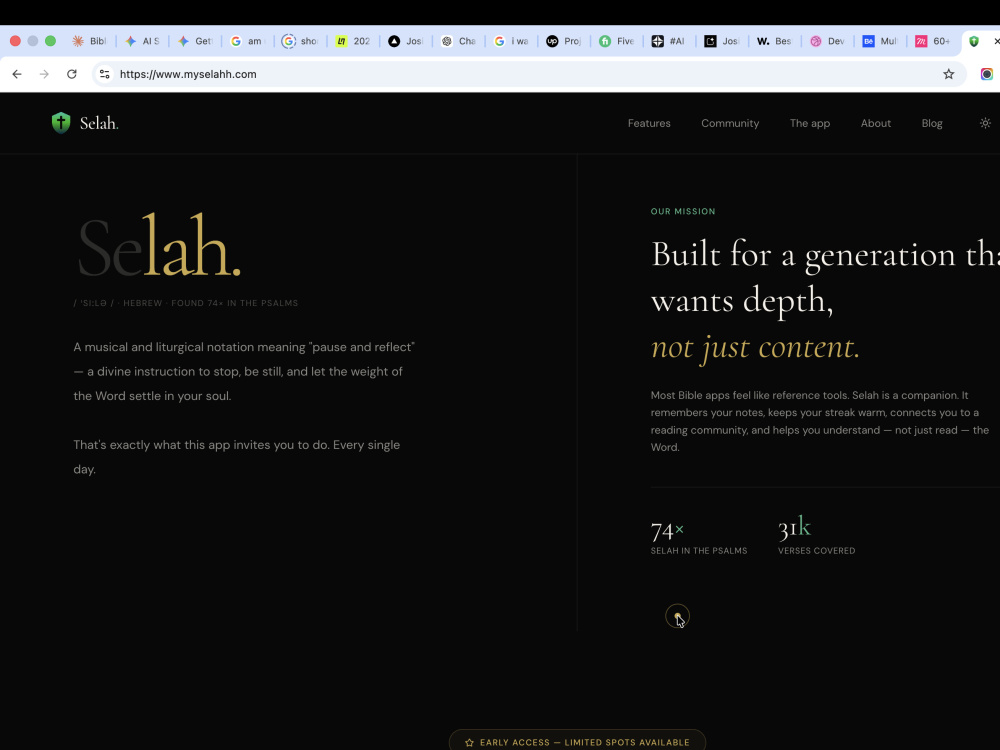Click the '74×' statistic
This screenshot has width=1000, height=750.
[x=667, y=531]
